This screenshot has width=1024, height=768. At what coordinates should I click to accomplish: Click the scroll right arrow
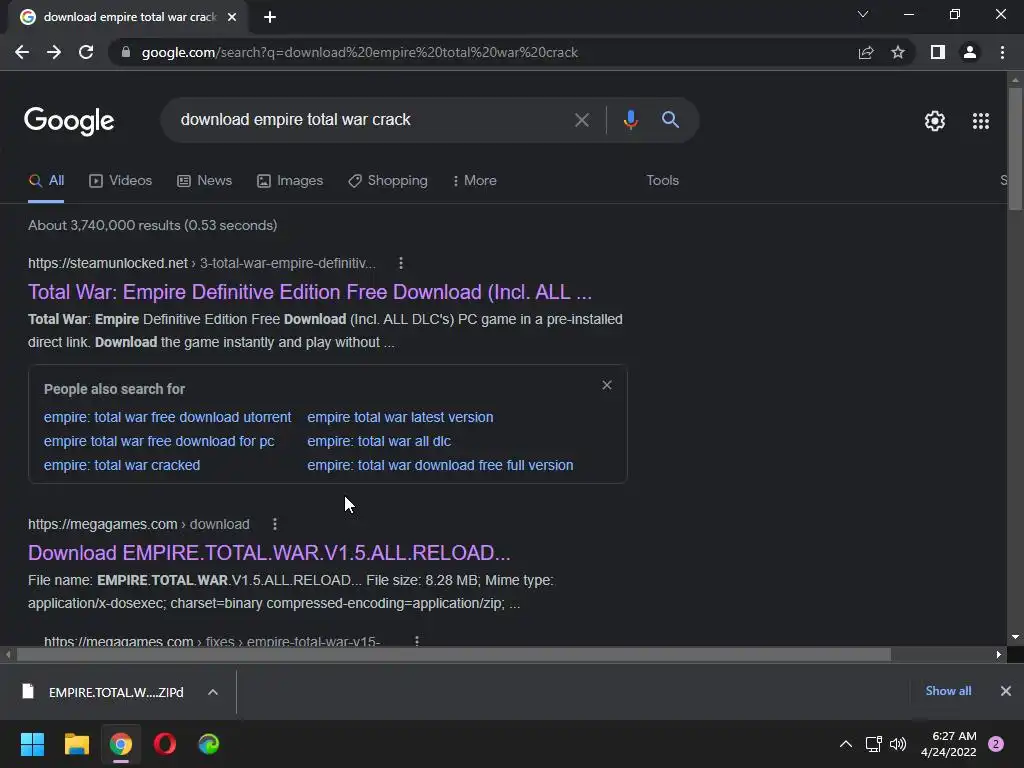click(x=999, y=654)
